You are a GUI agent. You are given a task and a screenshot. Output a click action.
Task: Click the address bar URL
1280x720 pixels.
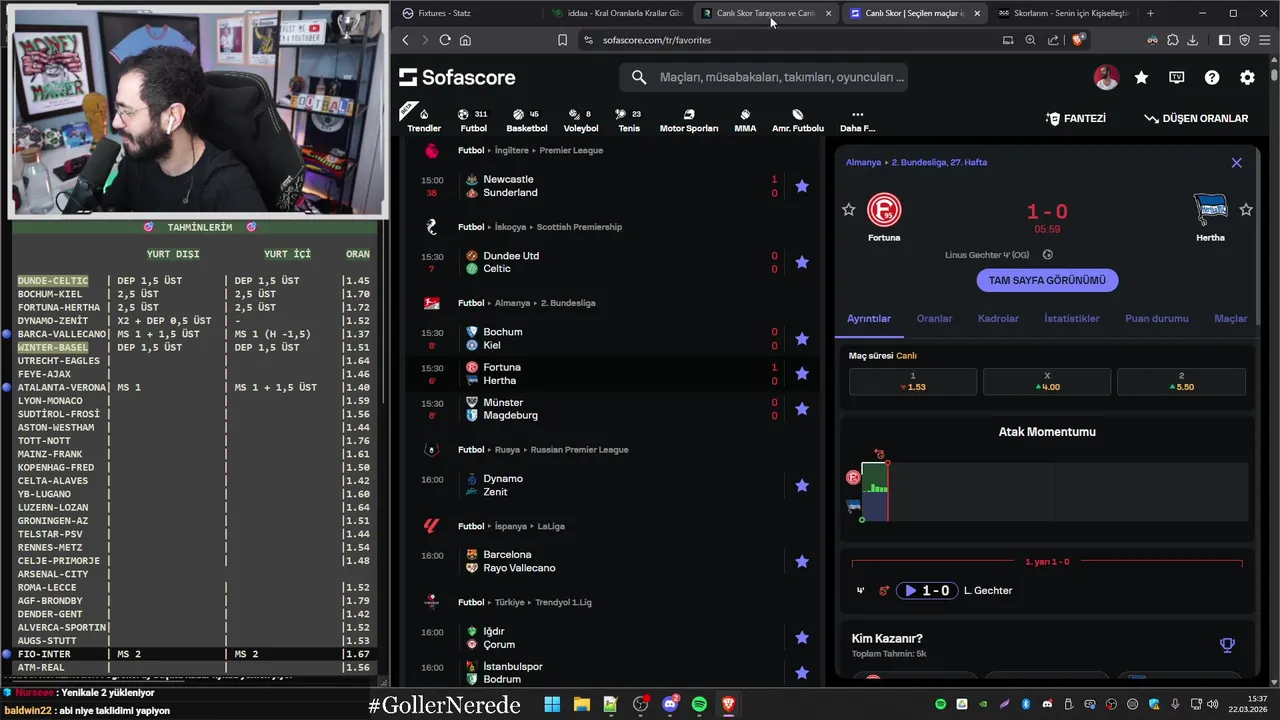coord(657,40)
